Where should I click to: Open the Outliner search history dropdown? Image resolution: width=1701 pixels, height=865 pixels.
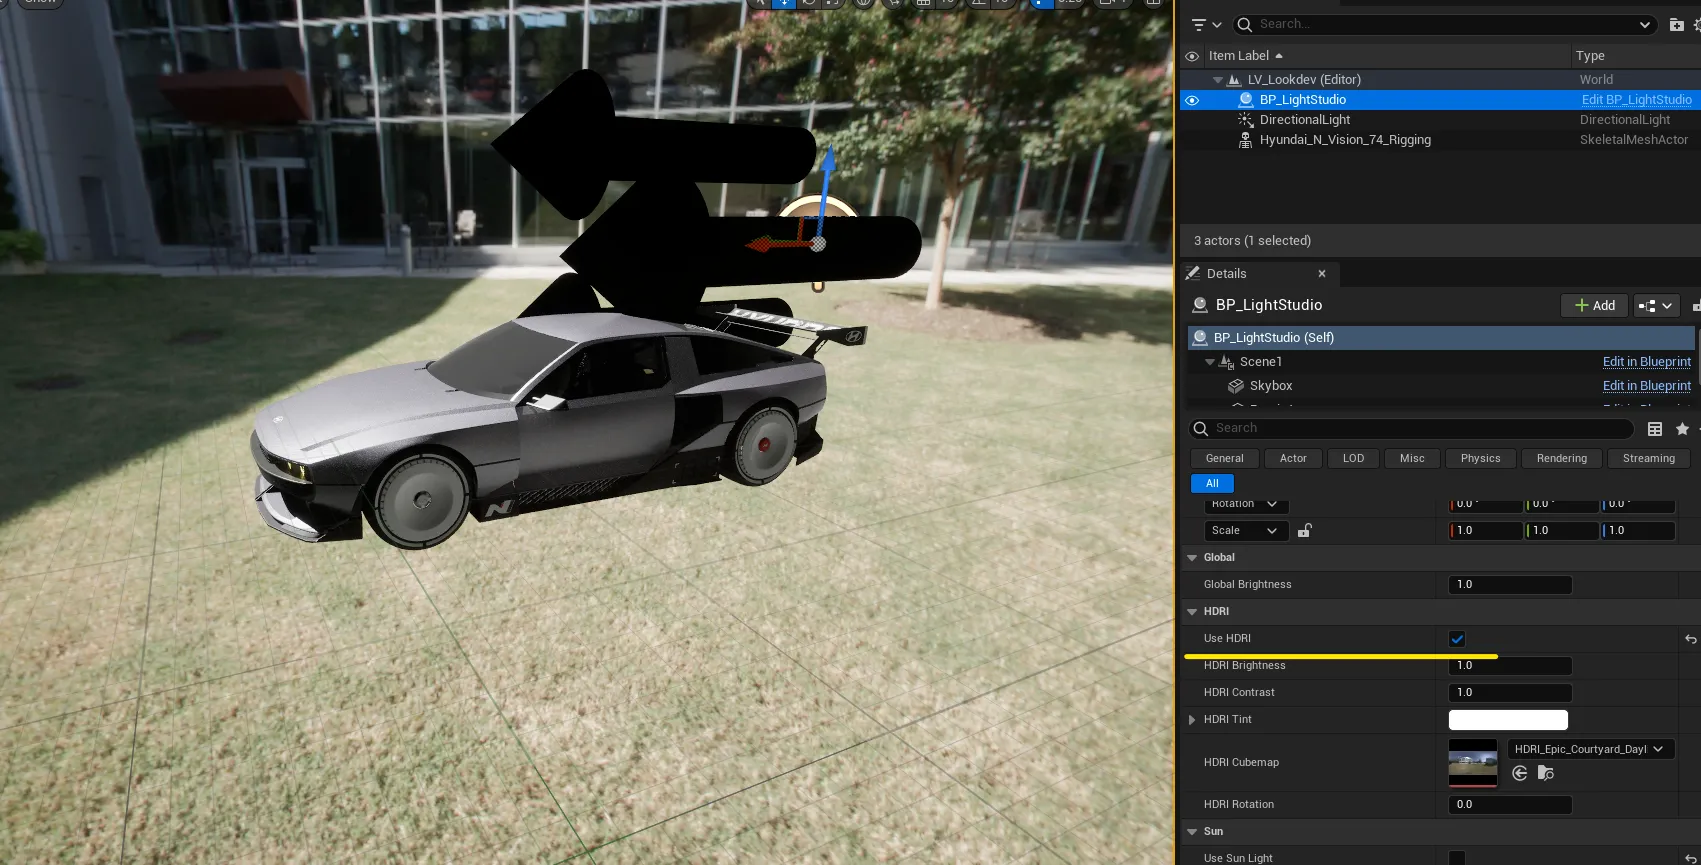(1645, 24)
